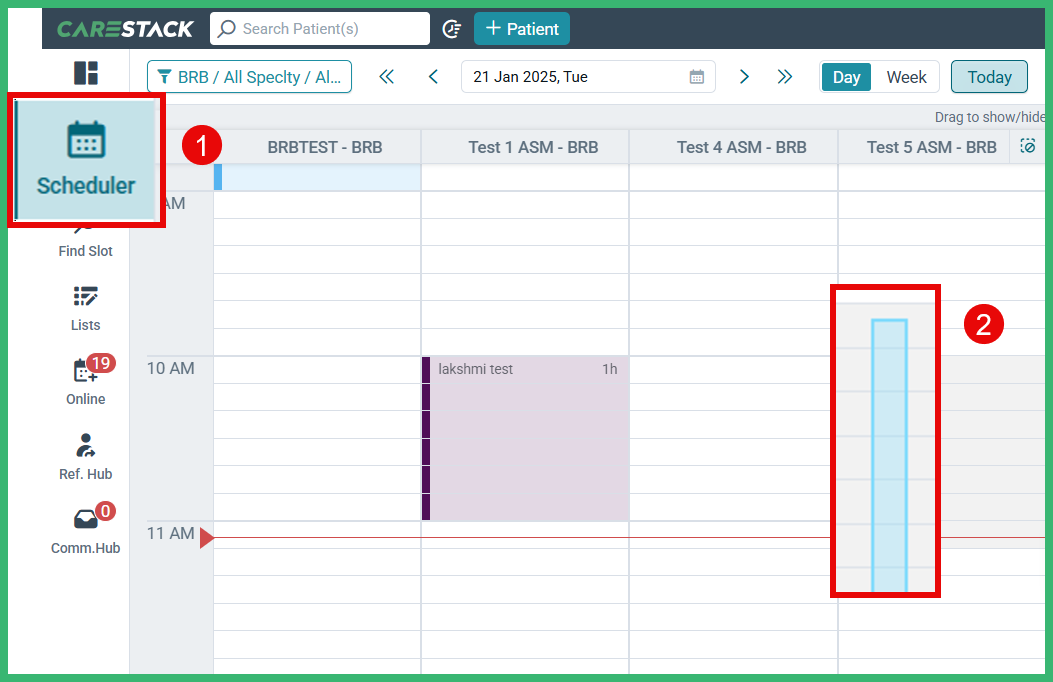This screenshot has height=682, width=1053.
Task: Click the dashboard grid icon top left
Action: 86,73
